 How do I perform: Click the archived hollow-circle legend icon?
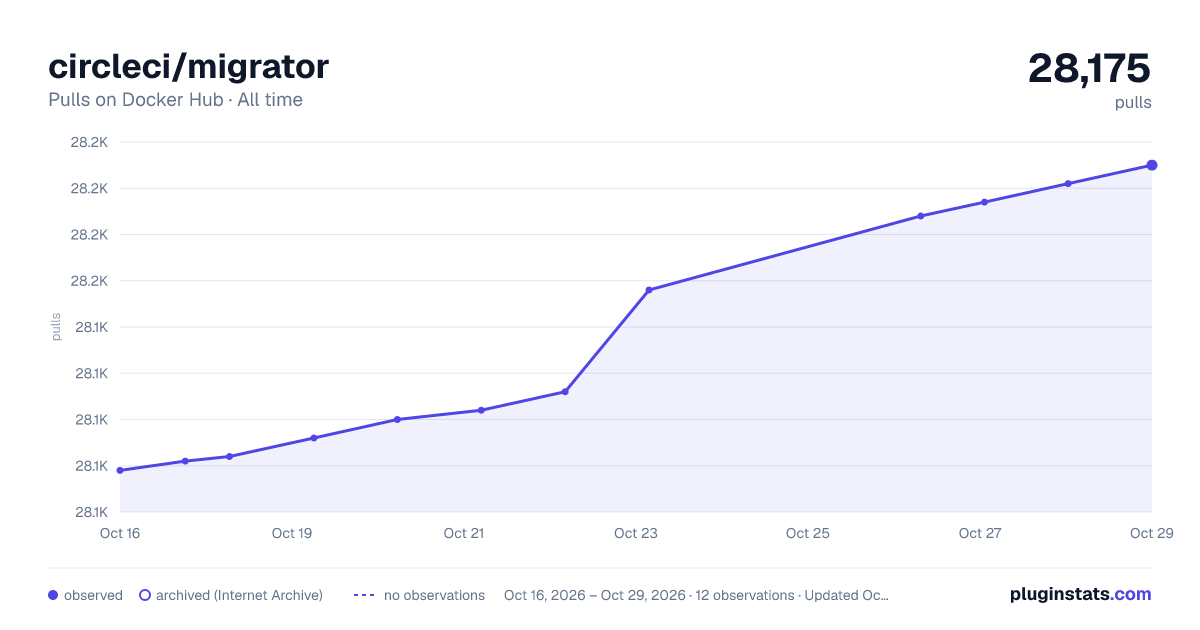point(145,595)
